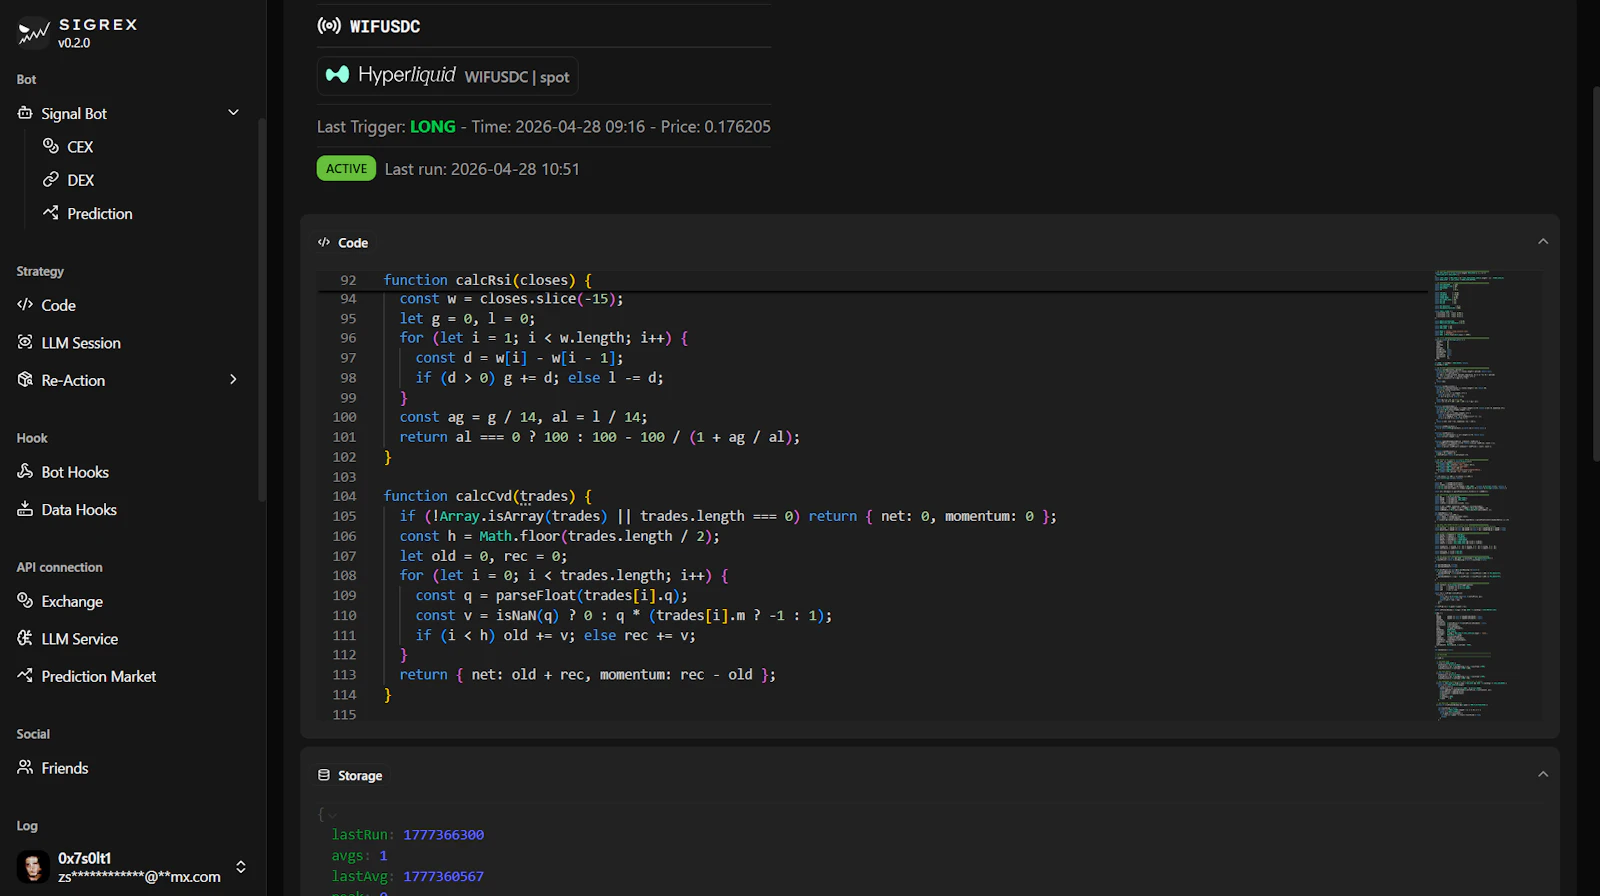Click the lastAvg value 1777360567
This screenshot has height=896, width=1600.
pyautogui.click(x=443, y=876)
